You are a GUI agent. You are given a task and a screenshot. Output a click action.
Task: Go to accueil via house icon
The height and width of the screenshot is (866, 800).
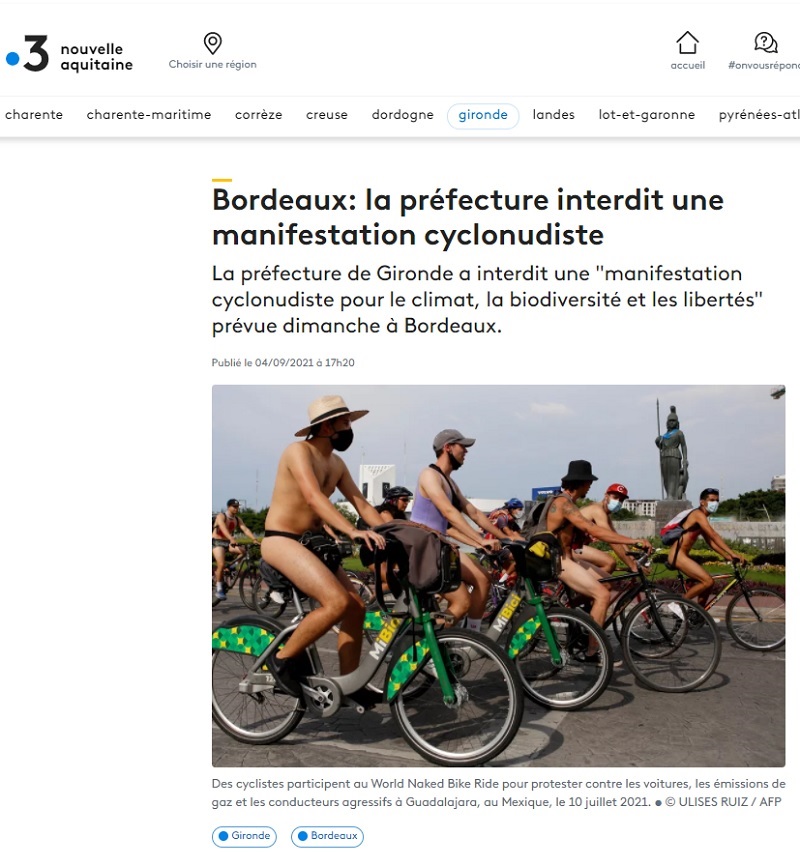tap(687, 43)
